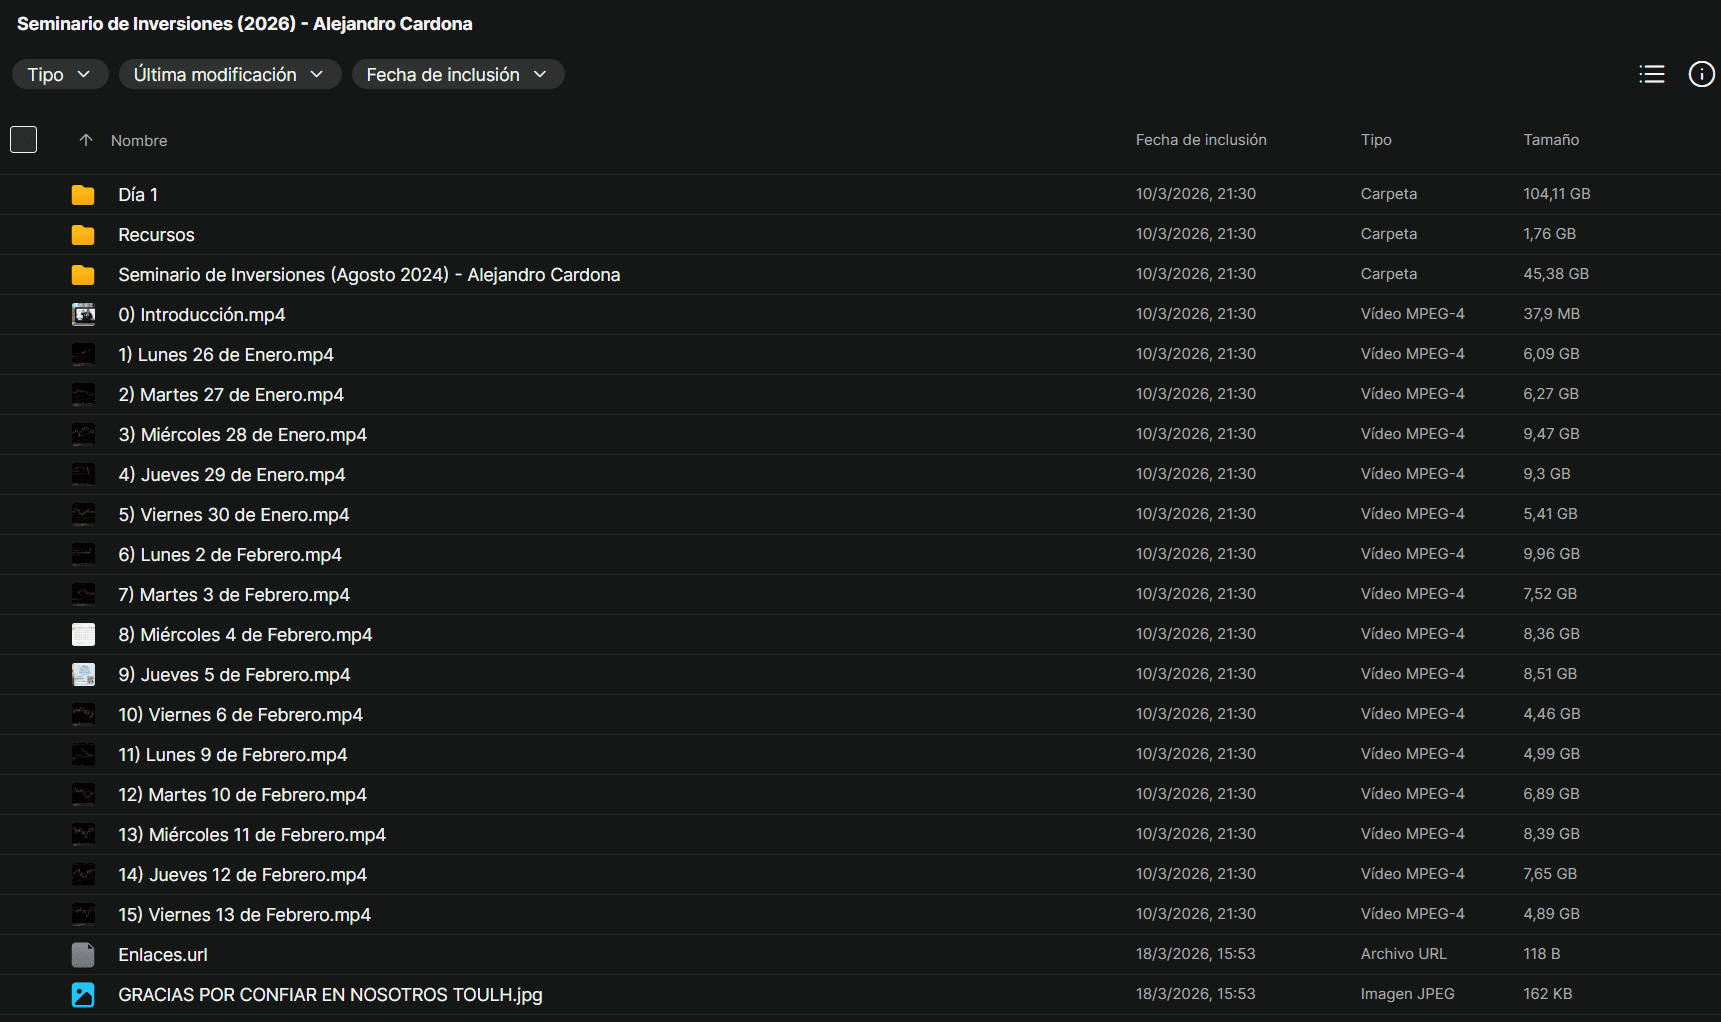Click the Enlaces.url file icon

(x=83, y=955)
